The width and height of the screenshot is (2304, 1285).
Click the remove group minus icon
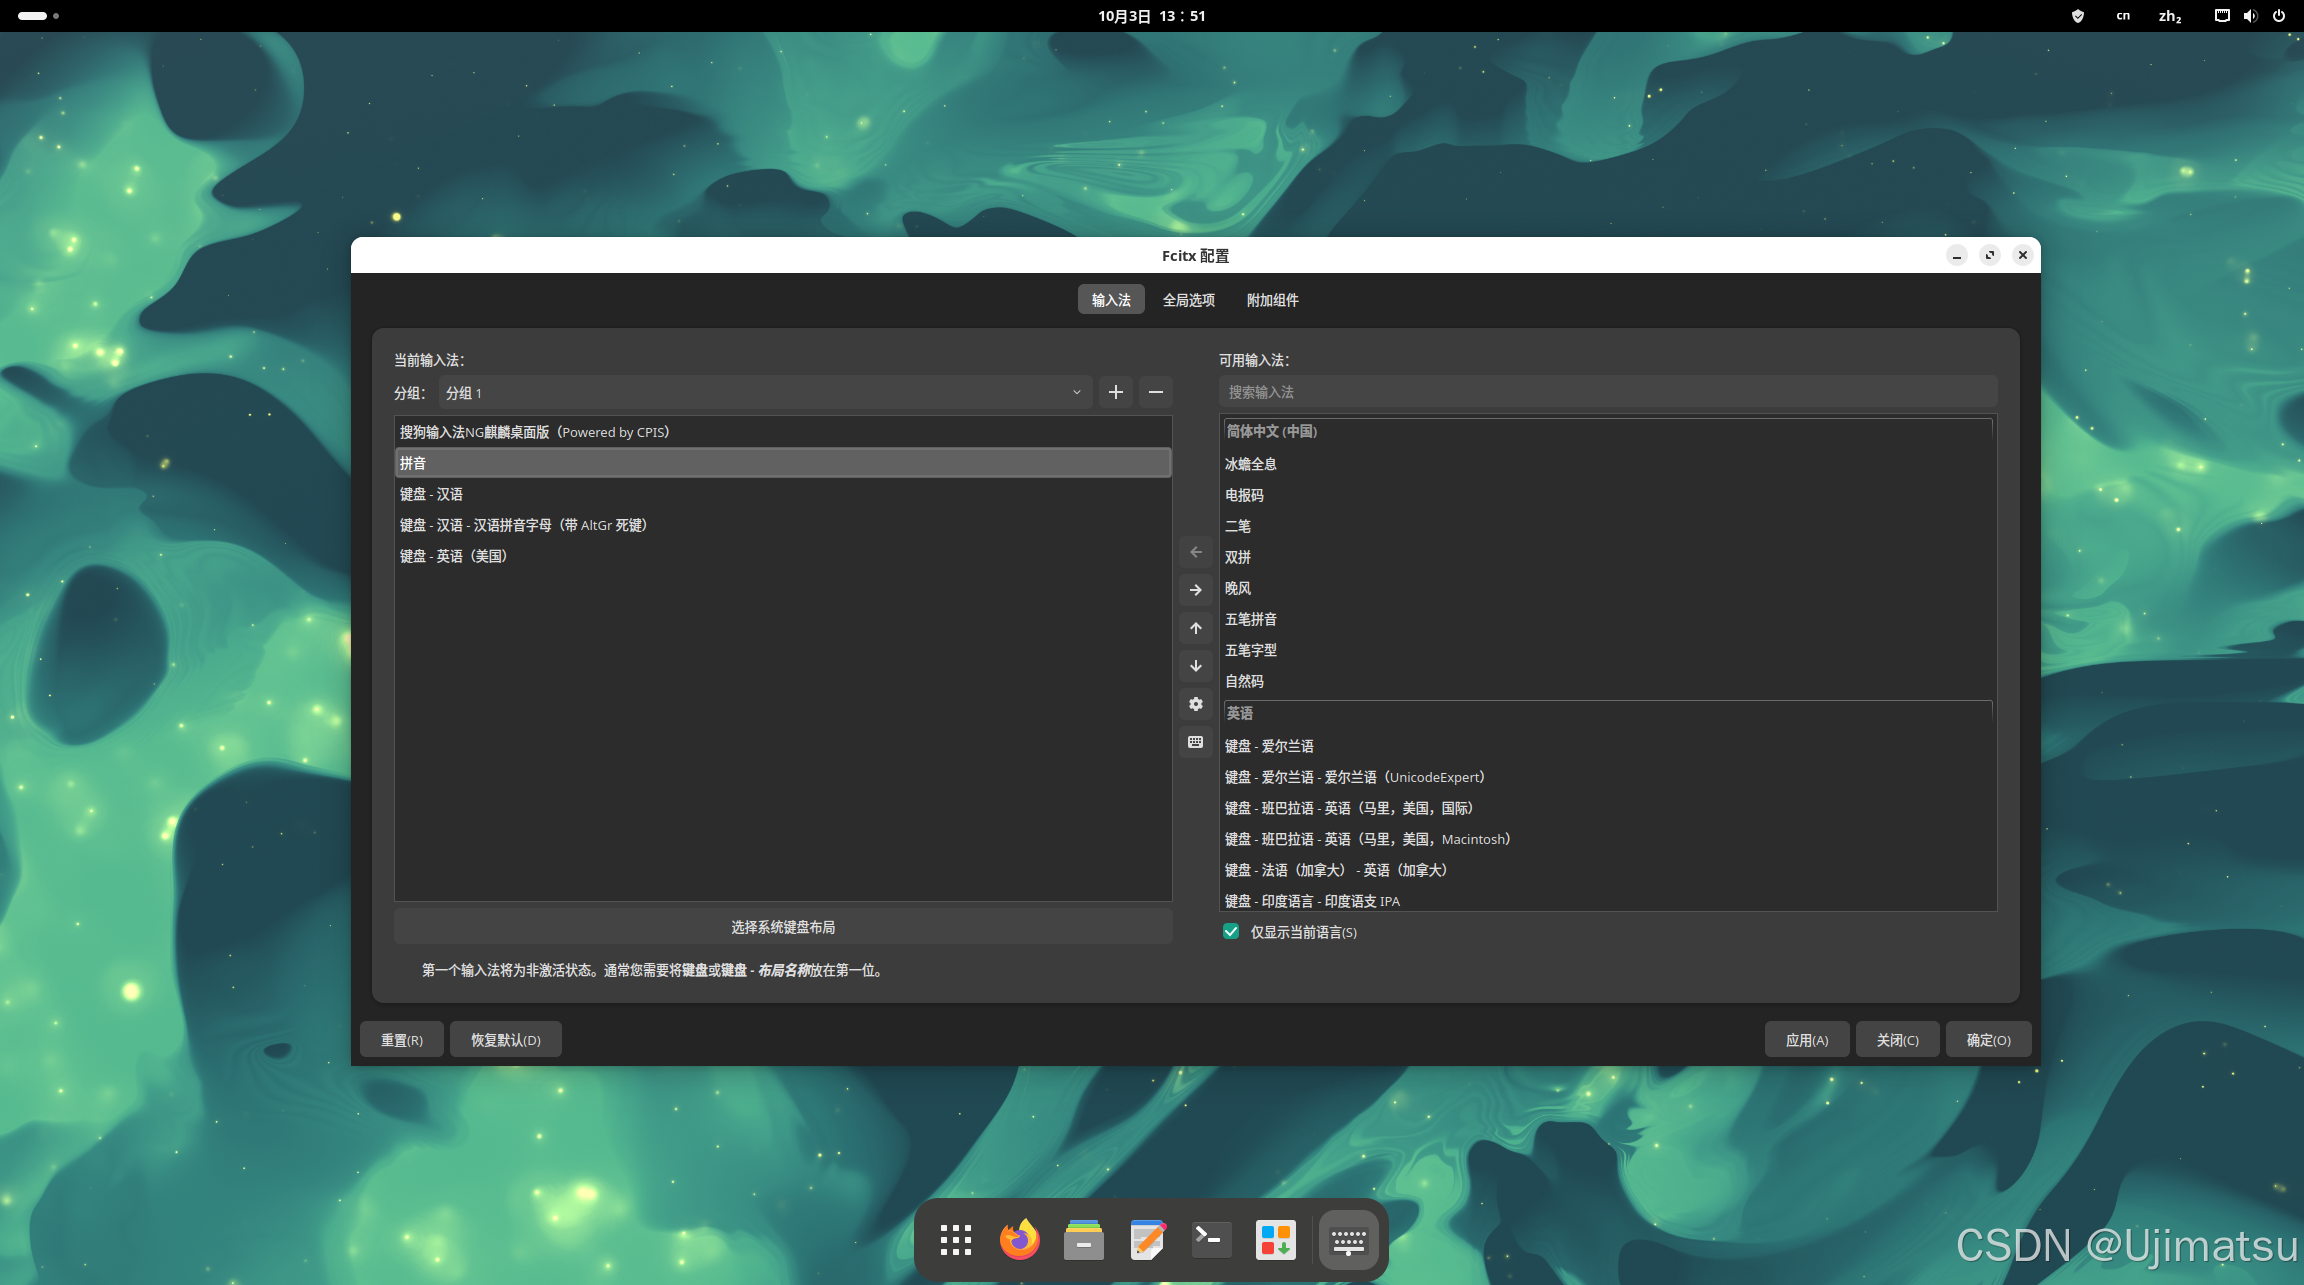[x=1156, y=392]
